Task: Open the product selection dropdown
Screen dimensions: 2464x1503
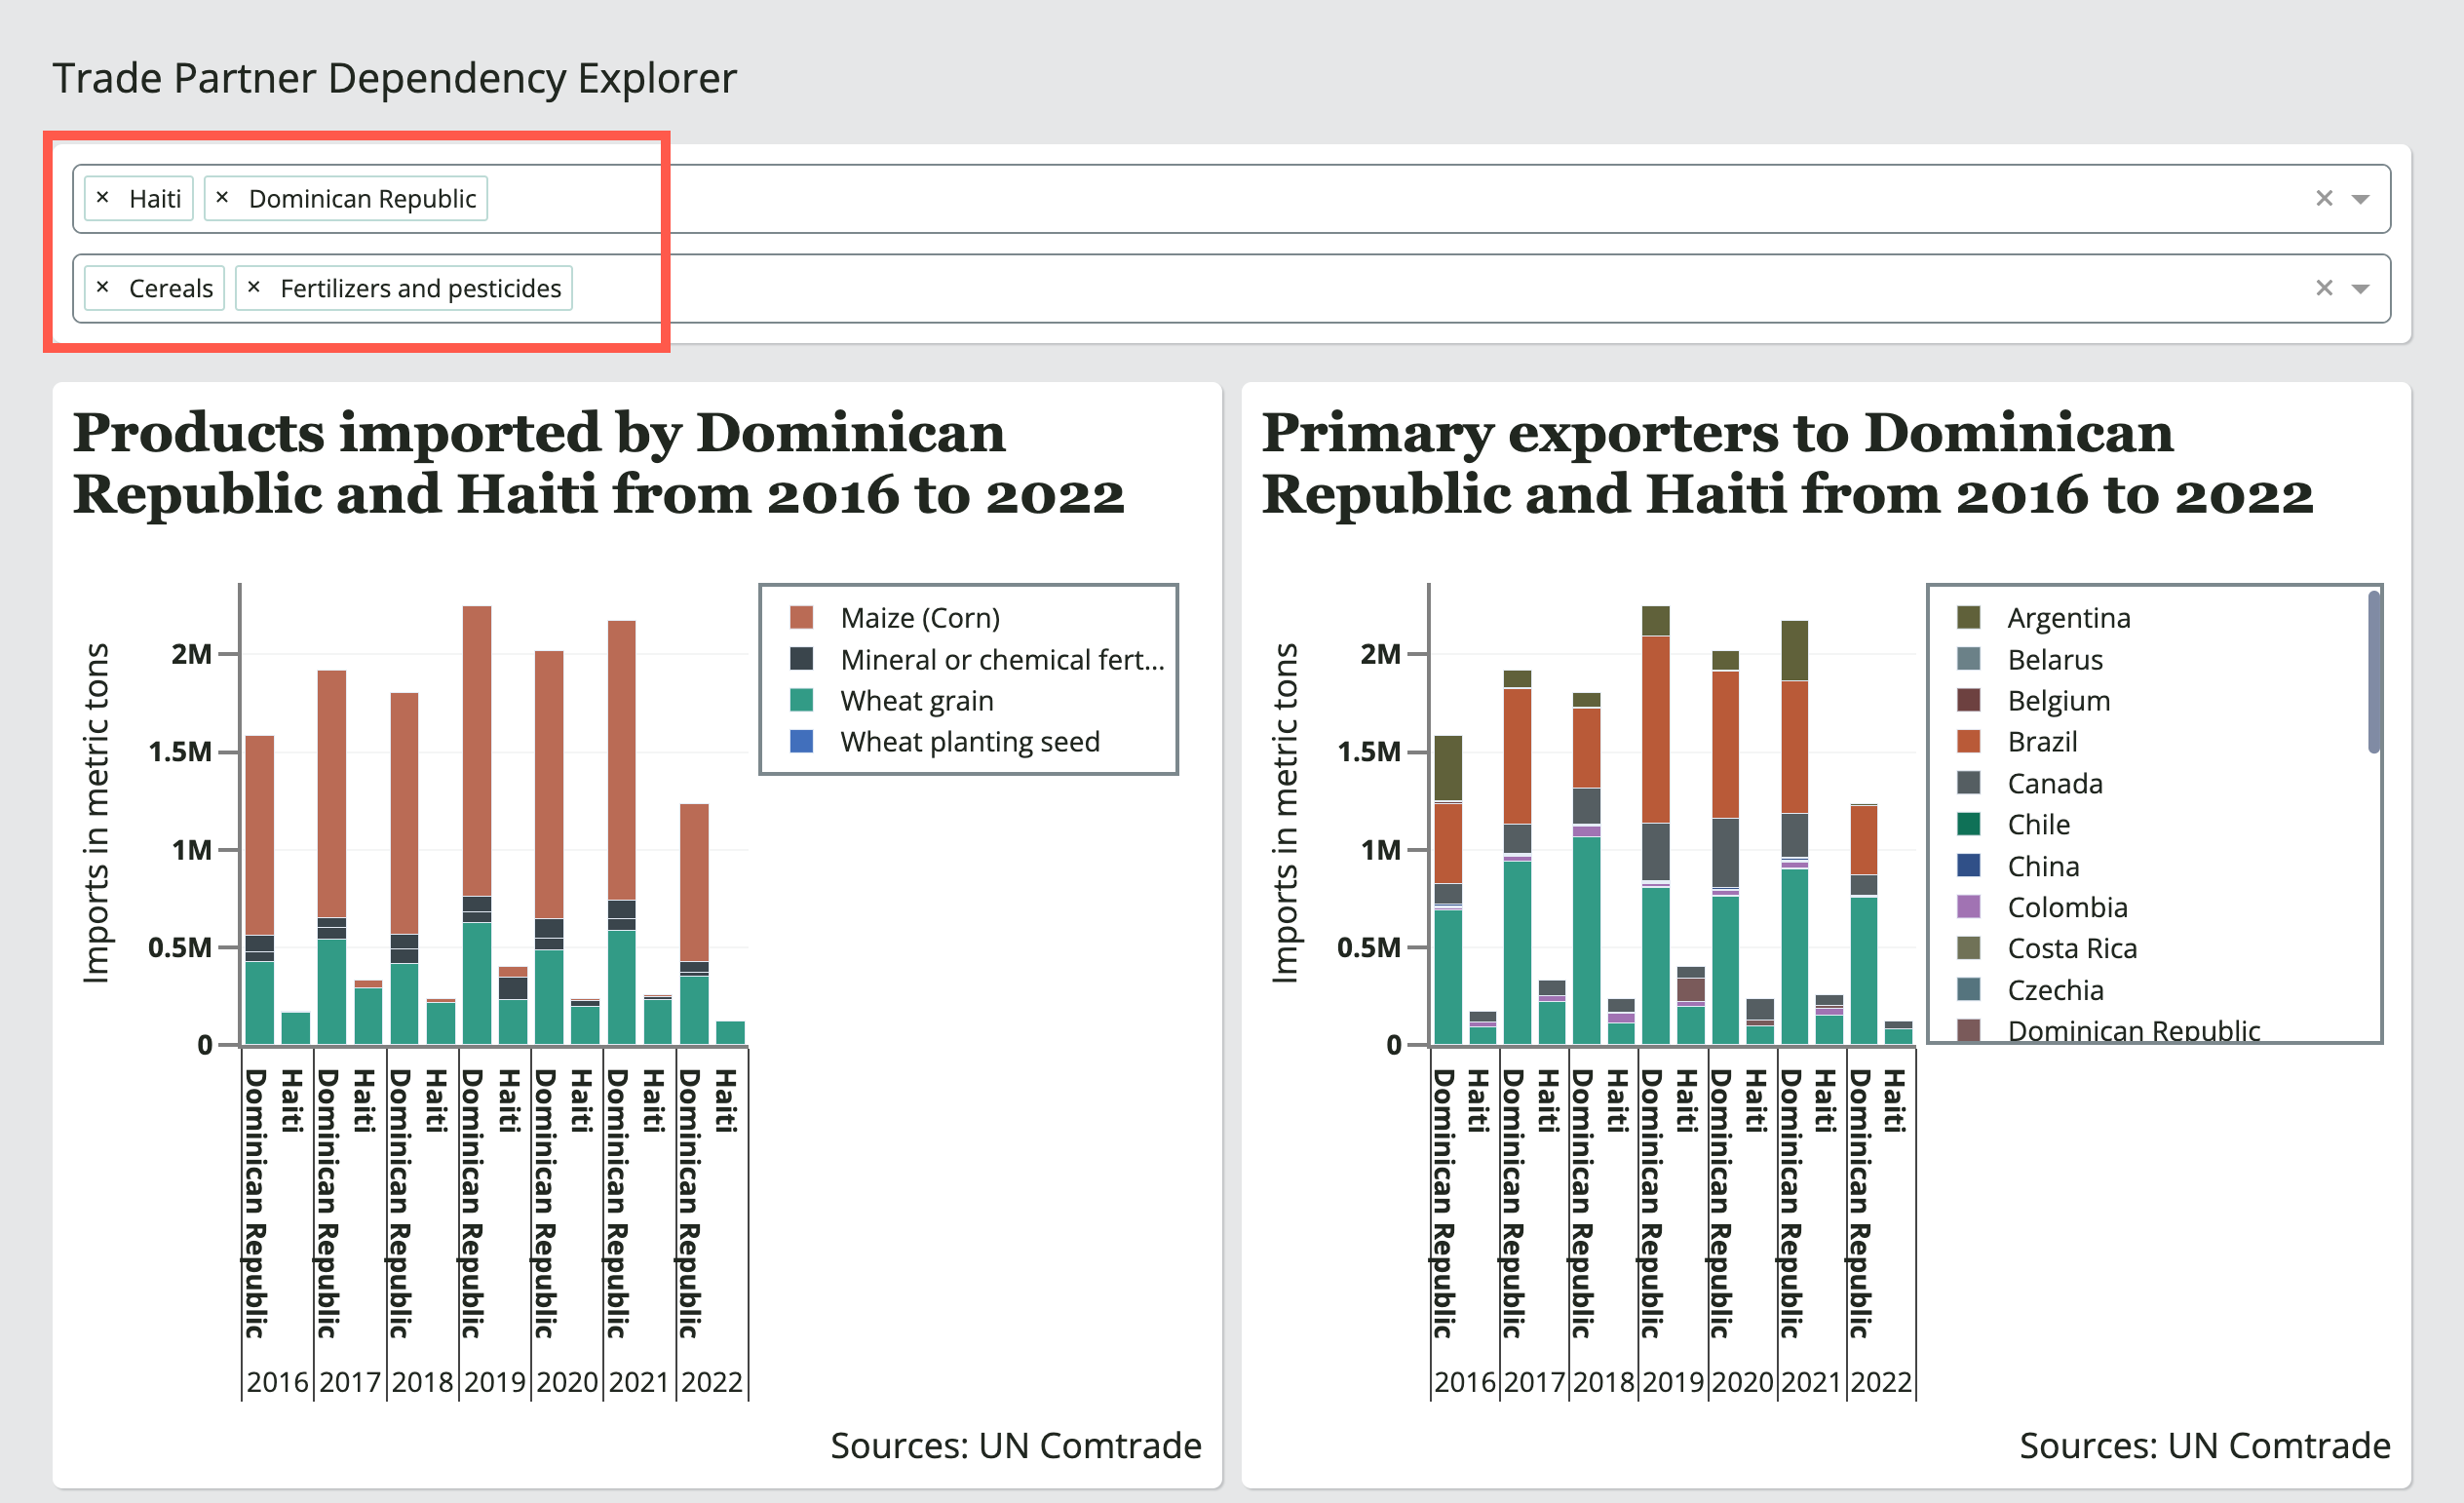Action: click(2360, 288)
